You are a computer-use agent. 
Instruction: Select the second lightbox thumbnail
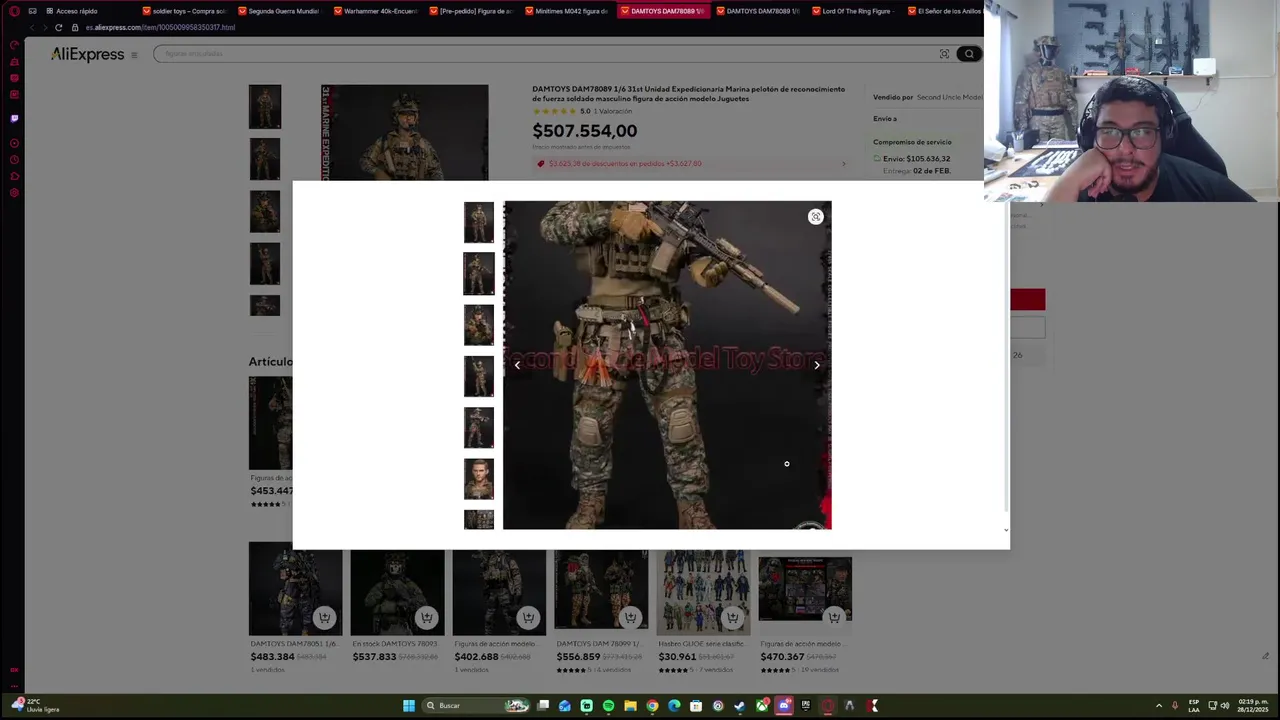click(x=479, y=273)
